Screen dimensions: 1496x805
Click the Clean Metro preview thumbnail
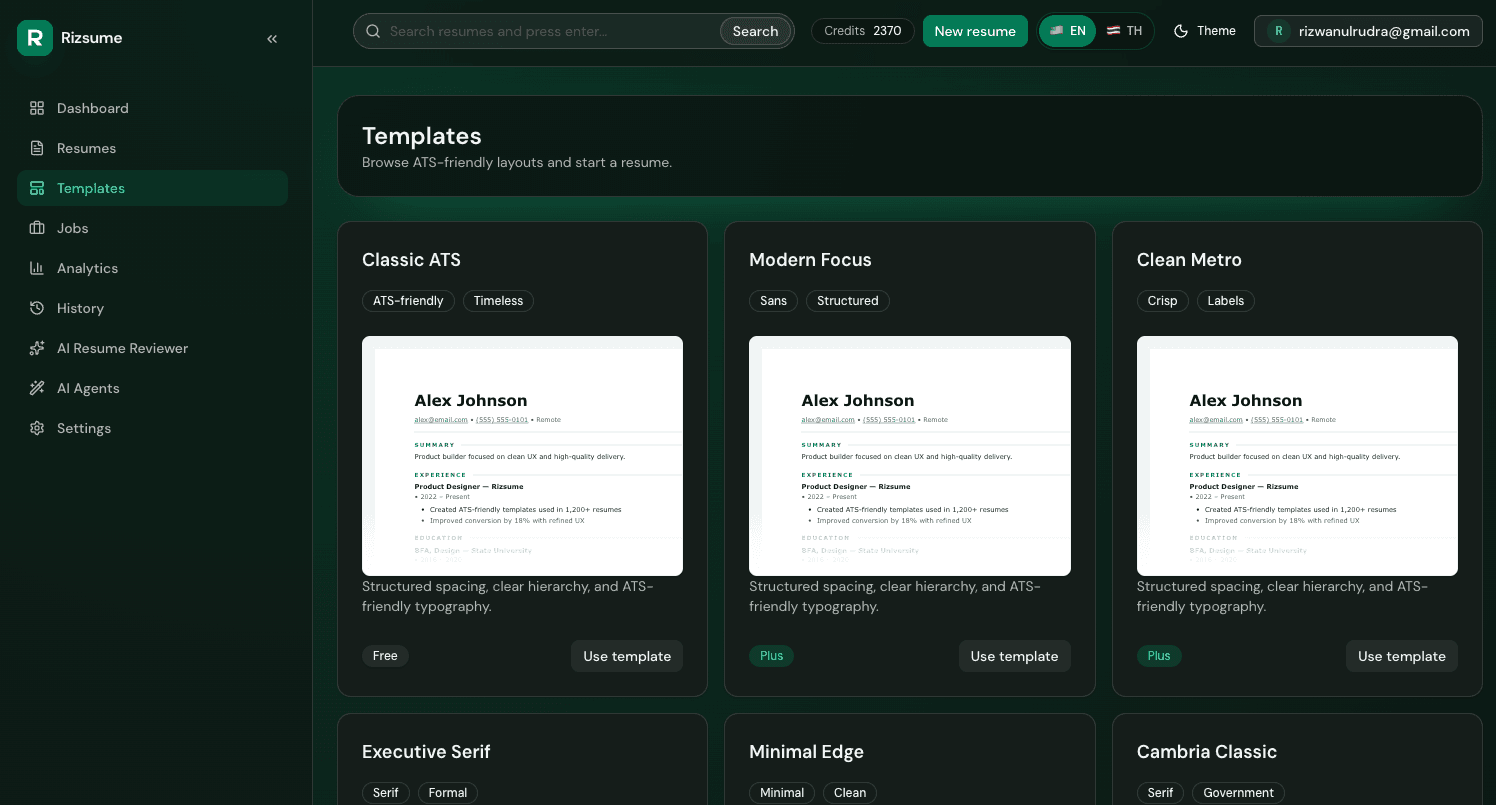(1297, 456)
